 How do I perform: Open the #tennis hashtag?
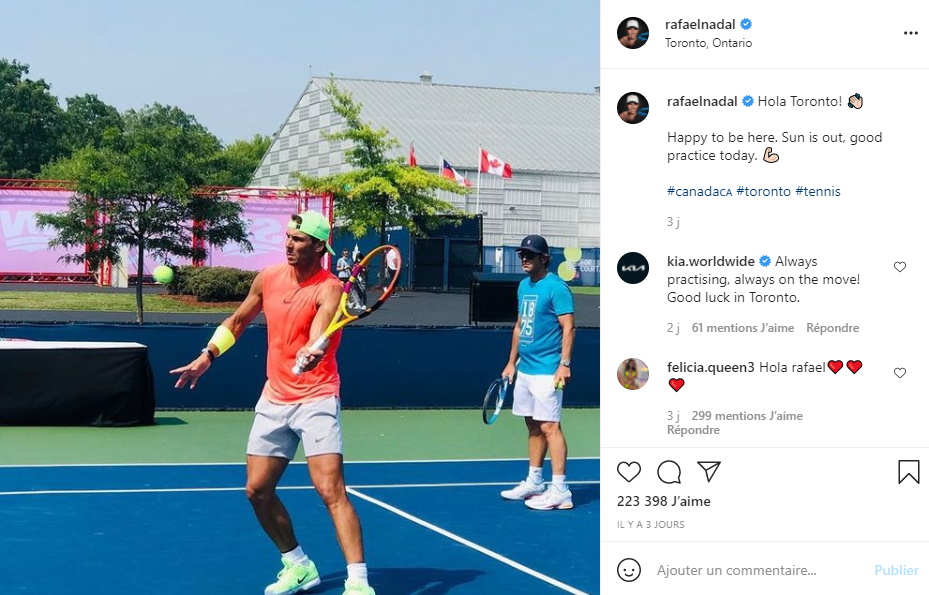tap(818, 191)
